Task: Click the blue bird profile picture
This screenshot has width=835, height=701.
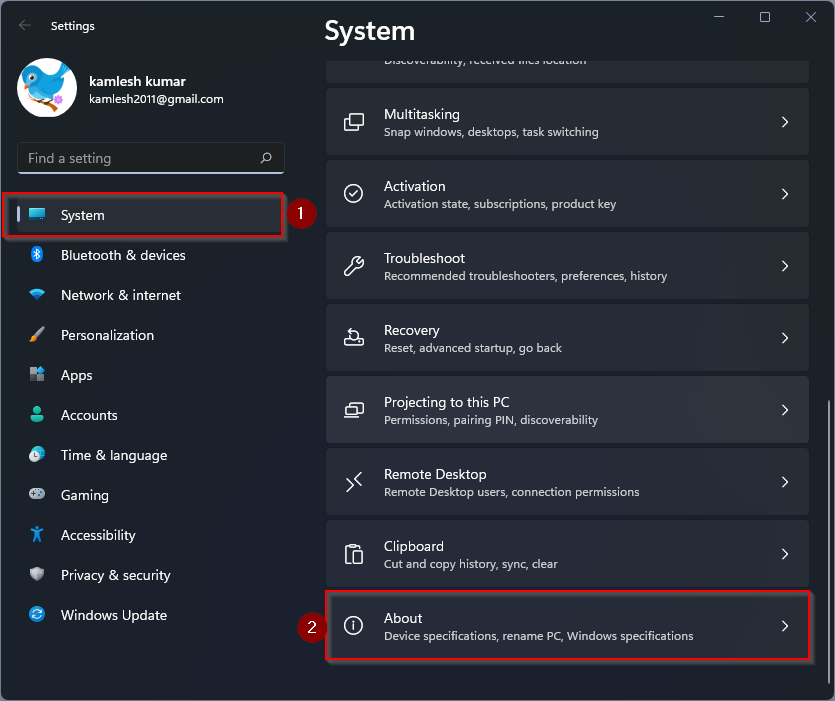Action: [47, 88]
